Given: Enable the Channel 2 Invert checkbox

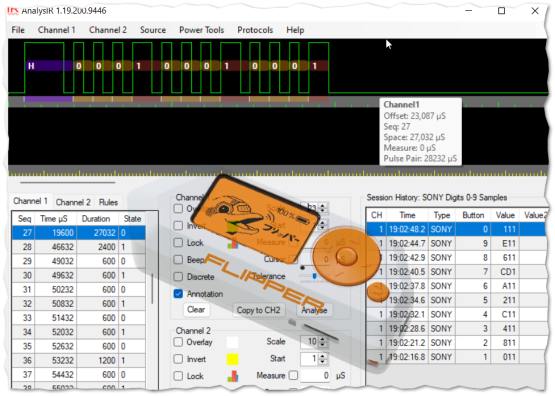Looking at the screenshot, I should coord(178,359).
